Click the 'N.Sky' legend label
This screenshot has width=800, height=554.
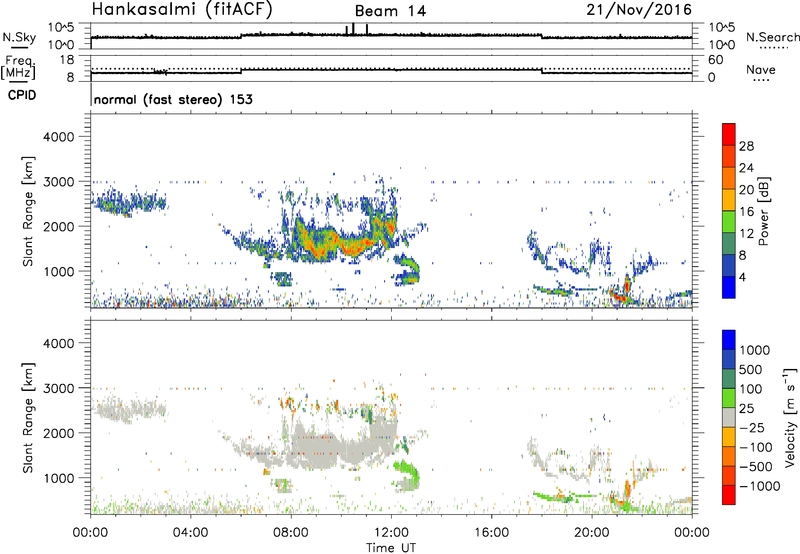19,37
